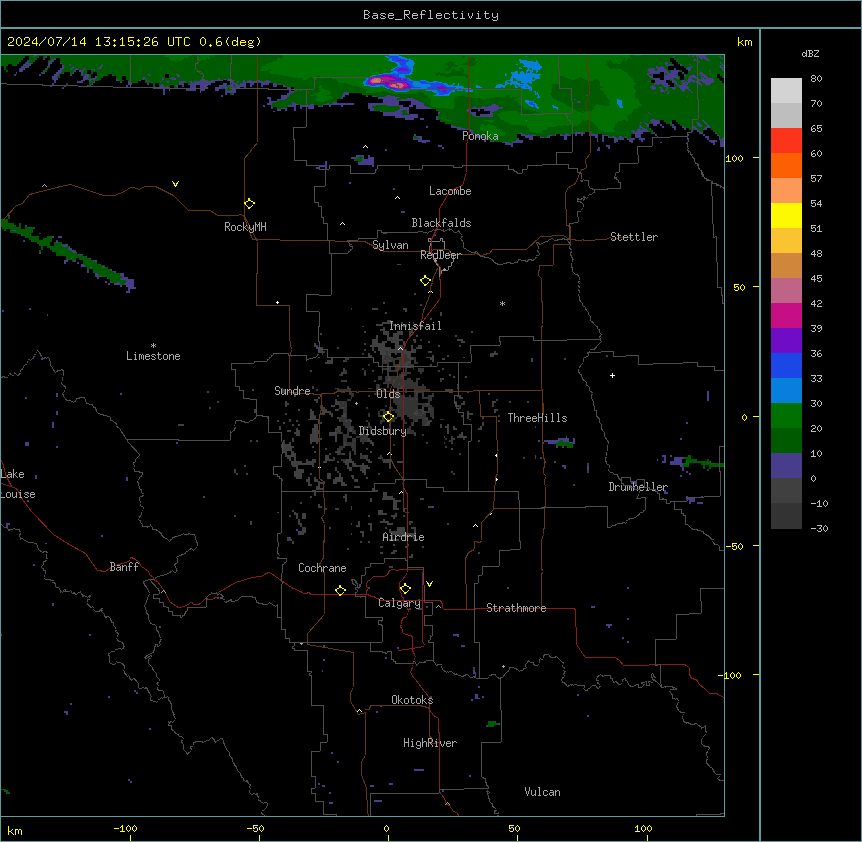Click the magenta 42 dBZ legend color

pyautogui.click(x=786, y=315)
